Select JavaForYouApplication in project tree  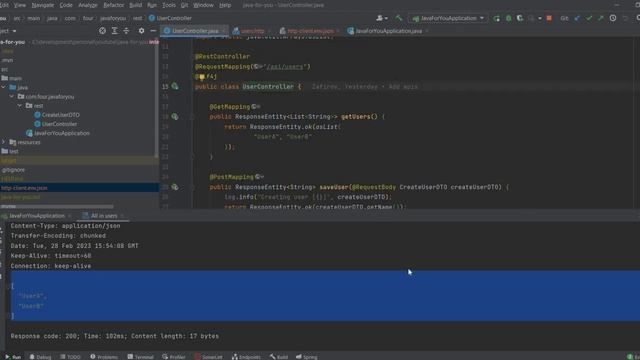pyautogui.click(x=62, y=133)
